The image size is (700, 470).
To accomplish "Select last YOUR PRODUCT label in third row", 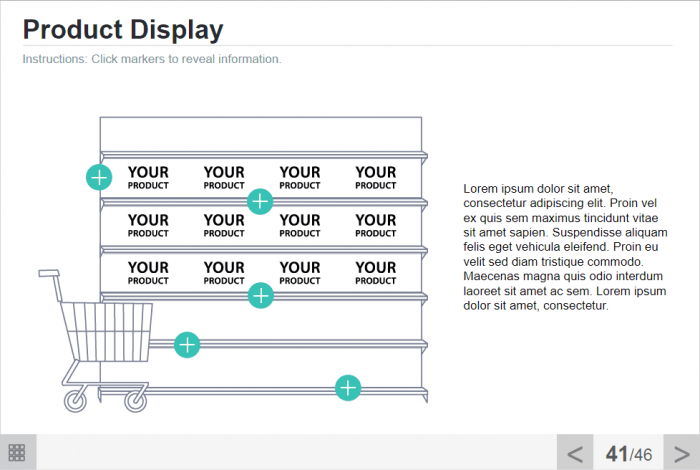I will (x=376, y=272).
